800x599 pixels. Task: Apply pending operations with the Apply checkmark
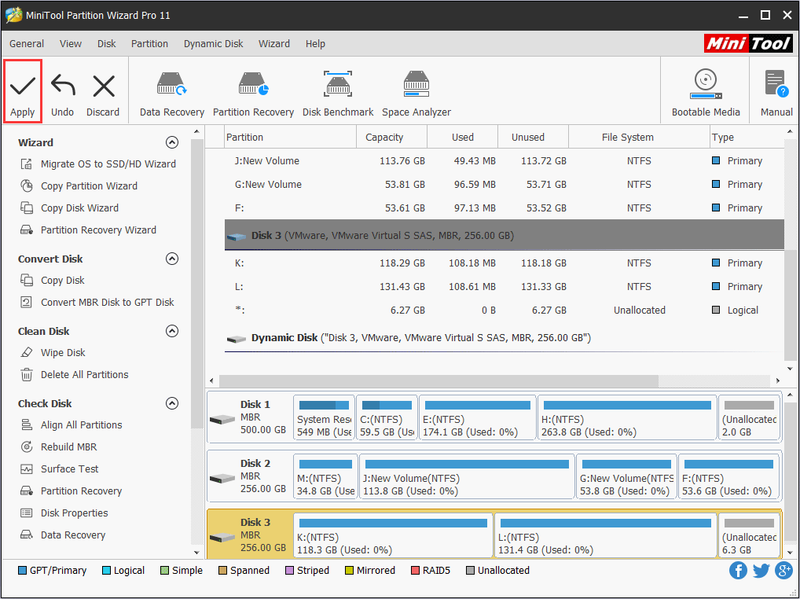pyautogui.click(x=22, y=91)
